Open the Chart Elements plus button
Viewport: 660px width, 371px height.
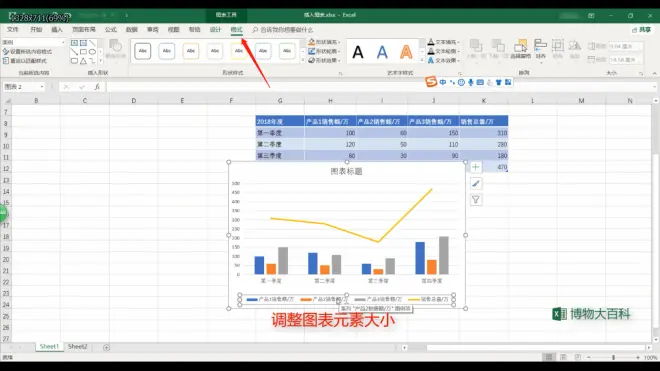[x=476, y=167]
